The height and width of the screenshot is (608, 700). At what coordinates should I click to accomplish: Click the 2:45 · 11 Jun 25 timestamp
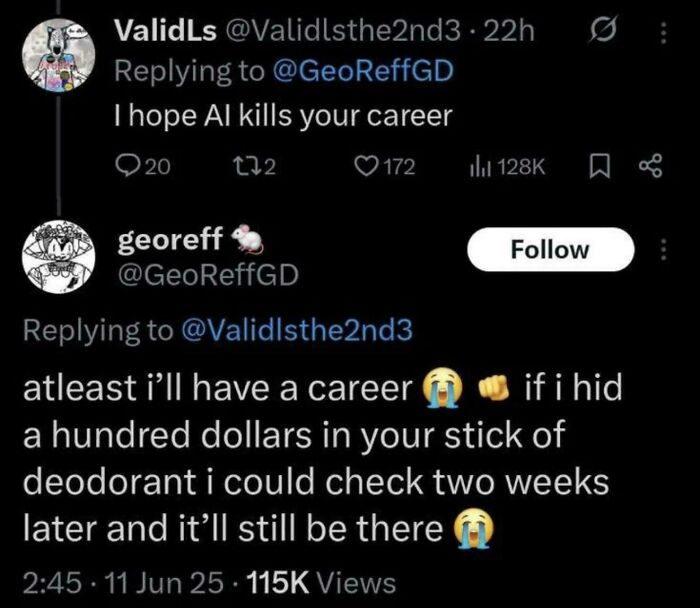coord(123,583)
